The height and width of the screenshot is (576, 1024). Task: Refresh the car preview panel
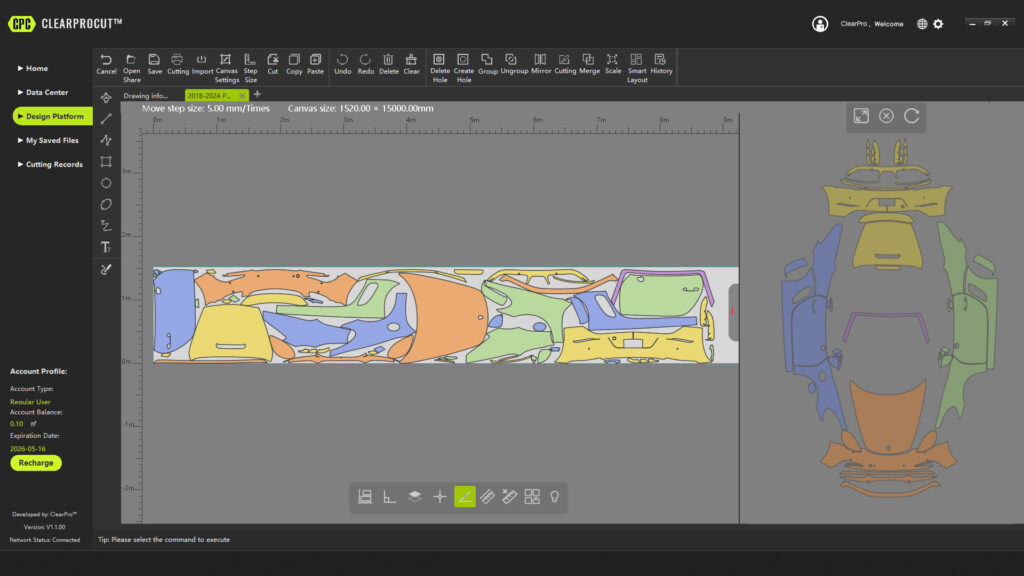[x=912, y=116]
